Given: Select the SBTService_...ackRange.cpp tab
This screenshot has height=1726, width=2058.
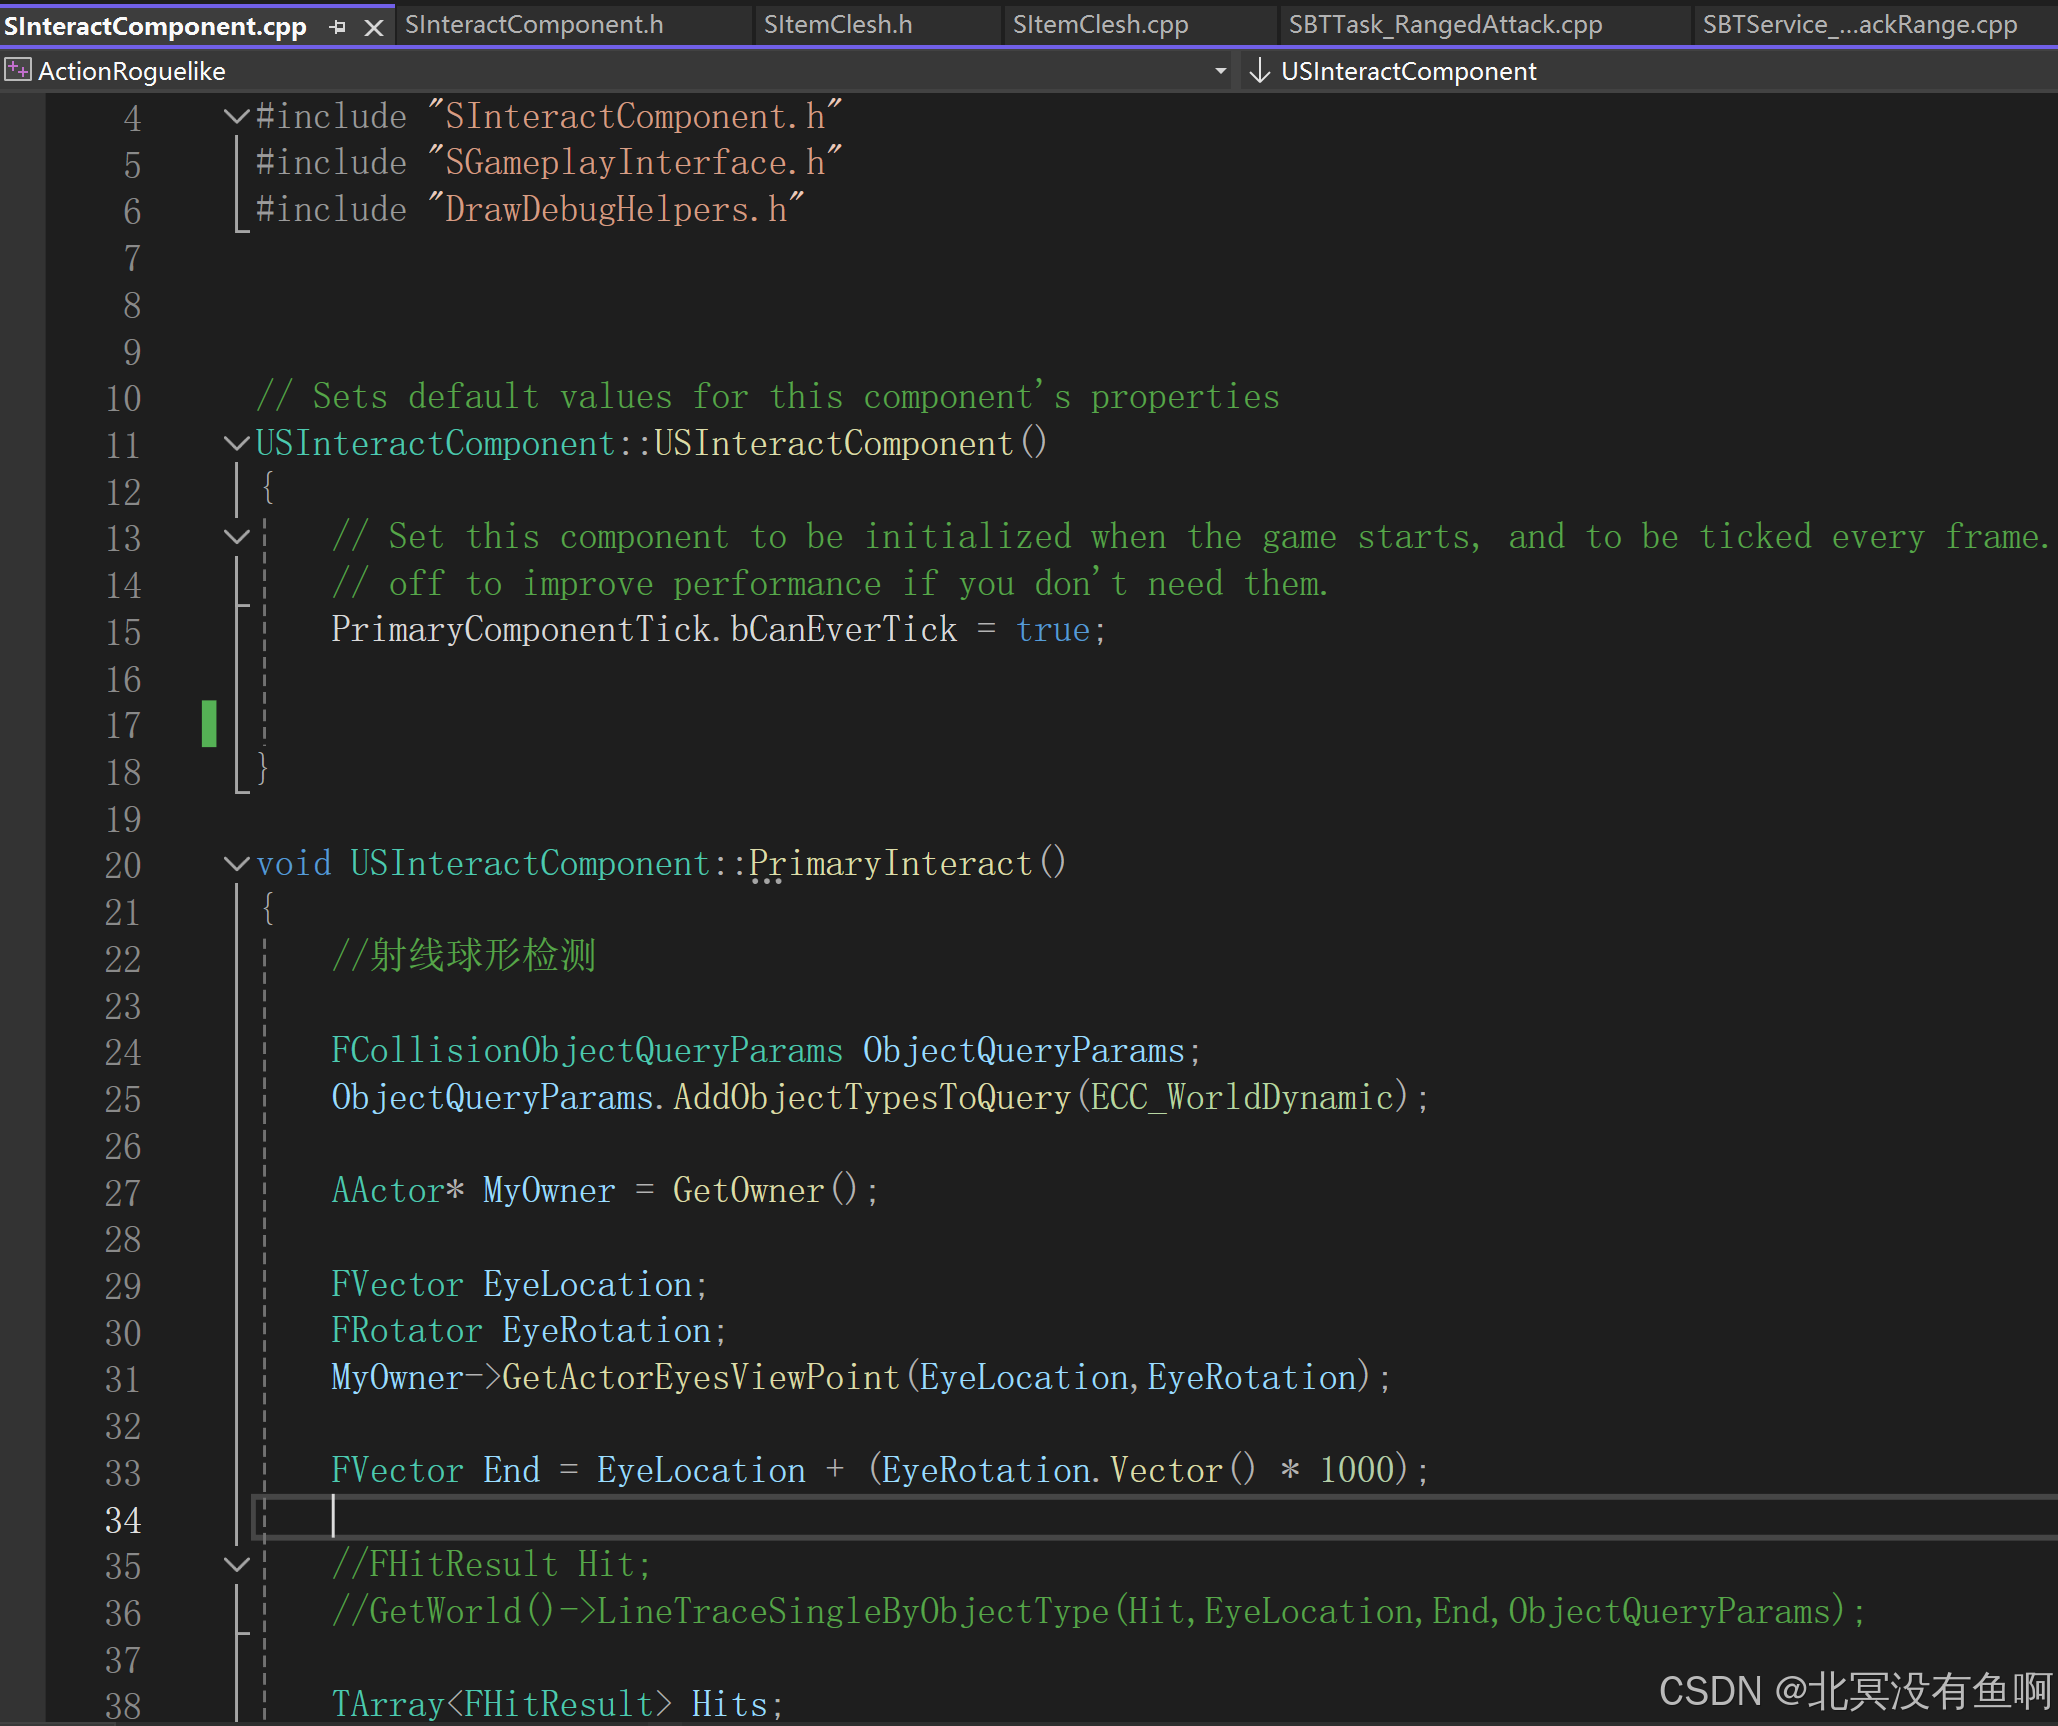Looking at the screenshot, I should point(1859,25).
